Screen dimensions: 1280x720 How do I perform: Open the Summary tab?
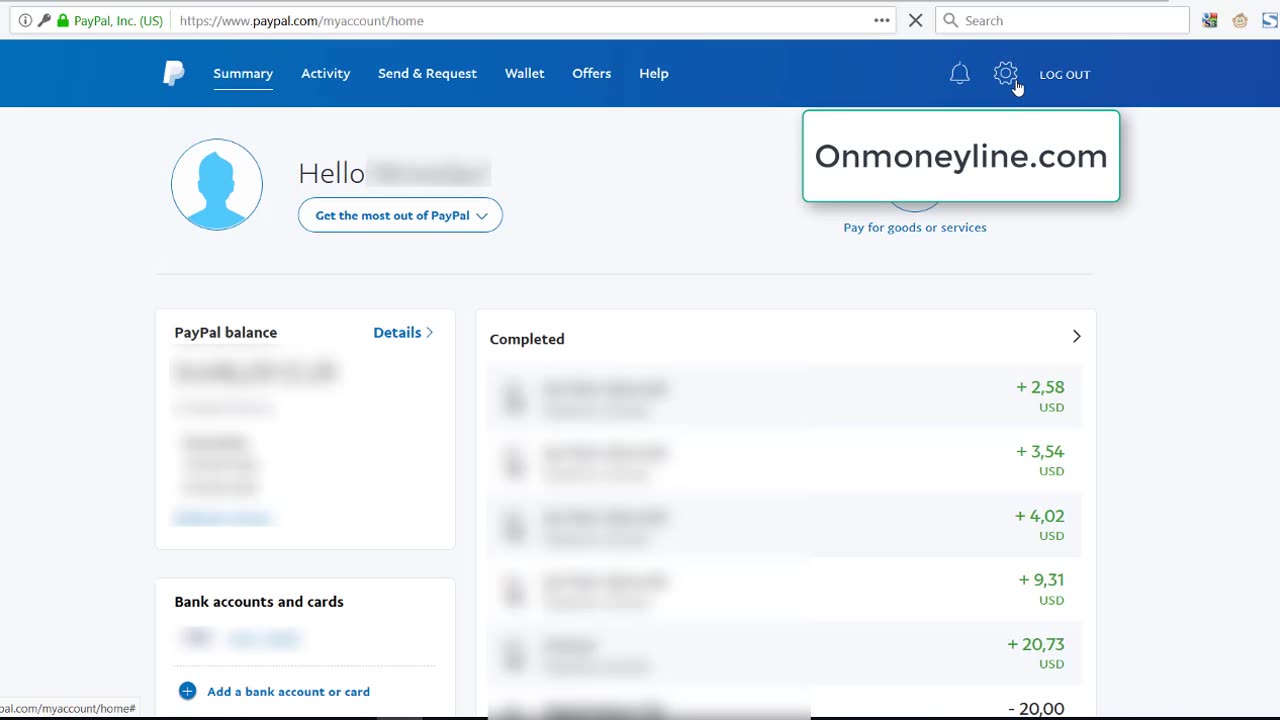click(x=243, y=73)
